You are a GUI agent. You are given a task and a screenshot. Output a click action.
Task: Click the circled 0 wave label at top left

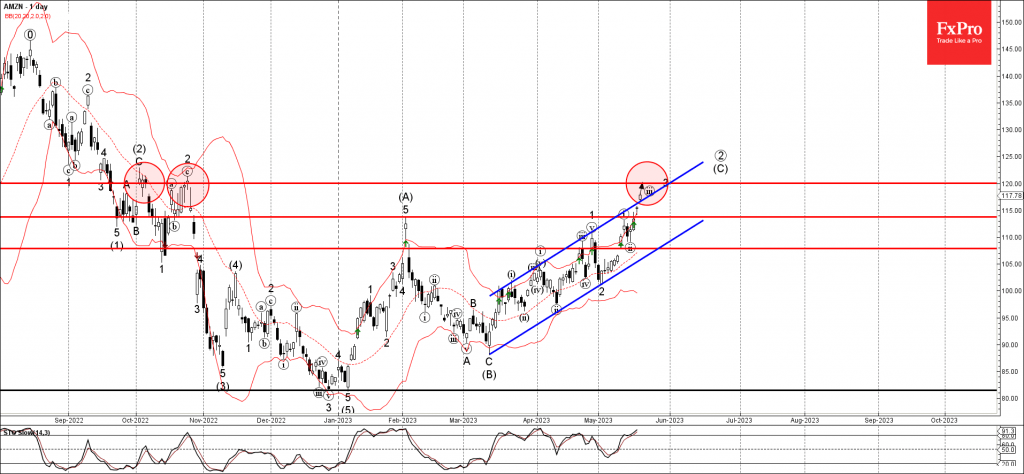tap(30, 34)
